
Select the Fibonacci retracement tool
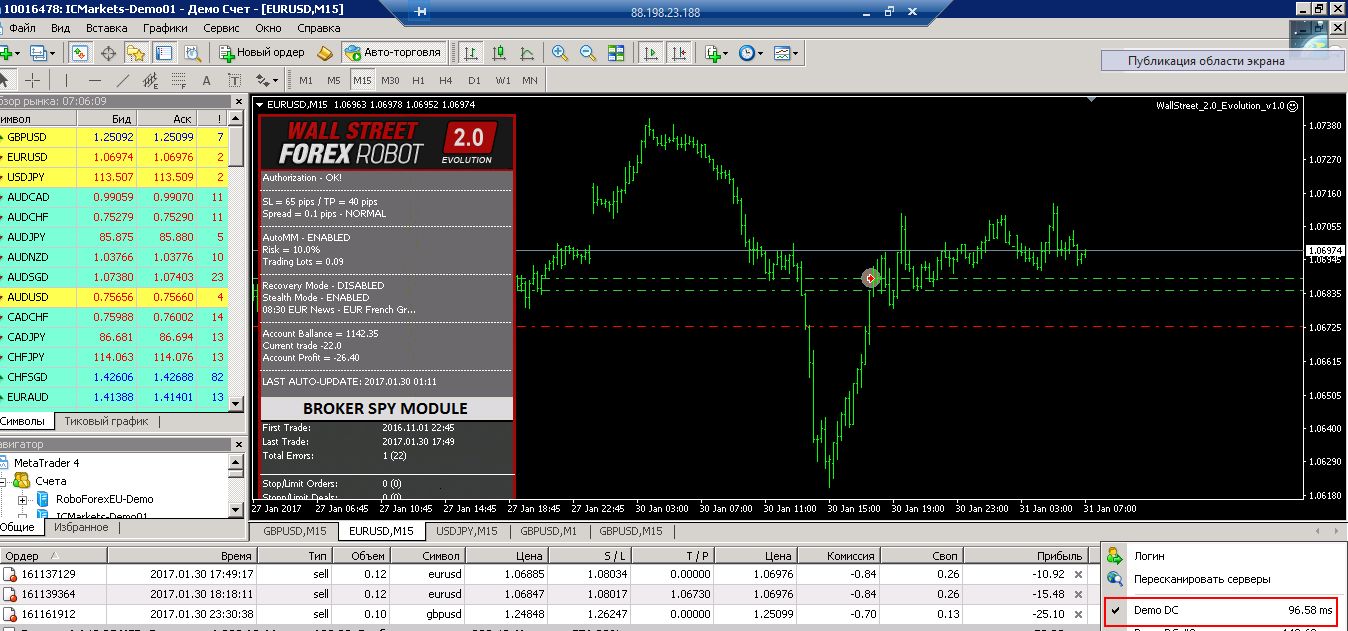pyautogui.click(x=178, y=80)
